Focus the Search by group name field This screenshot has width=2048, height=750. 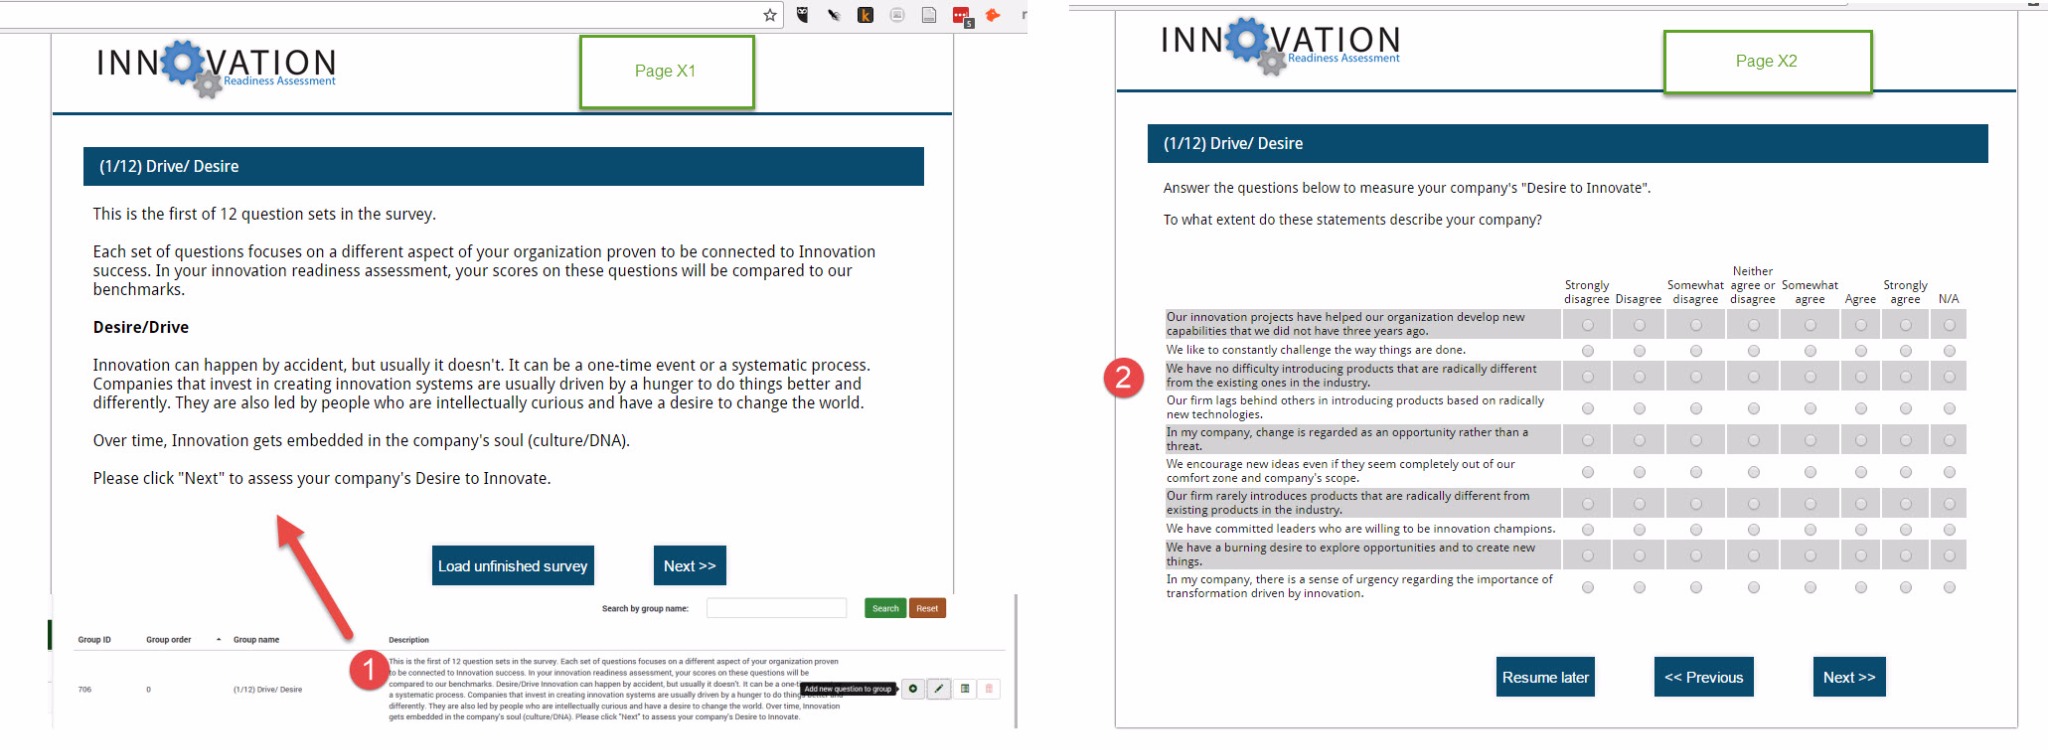[x=776, y=608]
